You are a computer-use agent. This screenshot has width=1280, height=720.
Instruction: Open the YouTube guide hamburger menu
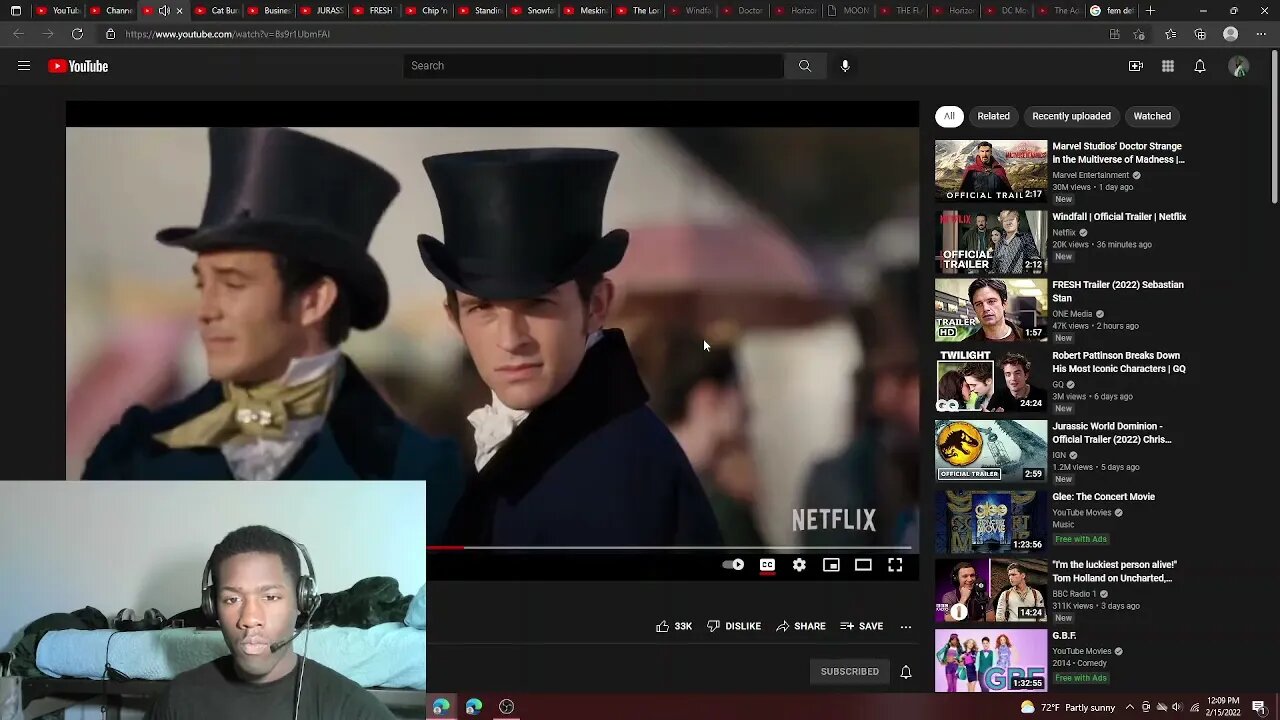pos(24,66)
